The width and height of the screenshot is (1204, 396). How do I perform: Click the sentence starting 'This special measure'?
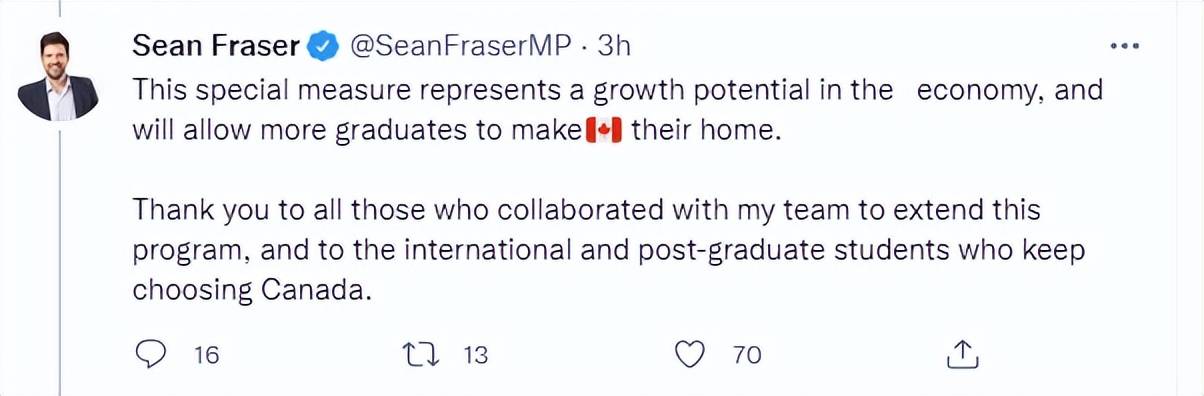point(617,111)
